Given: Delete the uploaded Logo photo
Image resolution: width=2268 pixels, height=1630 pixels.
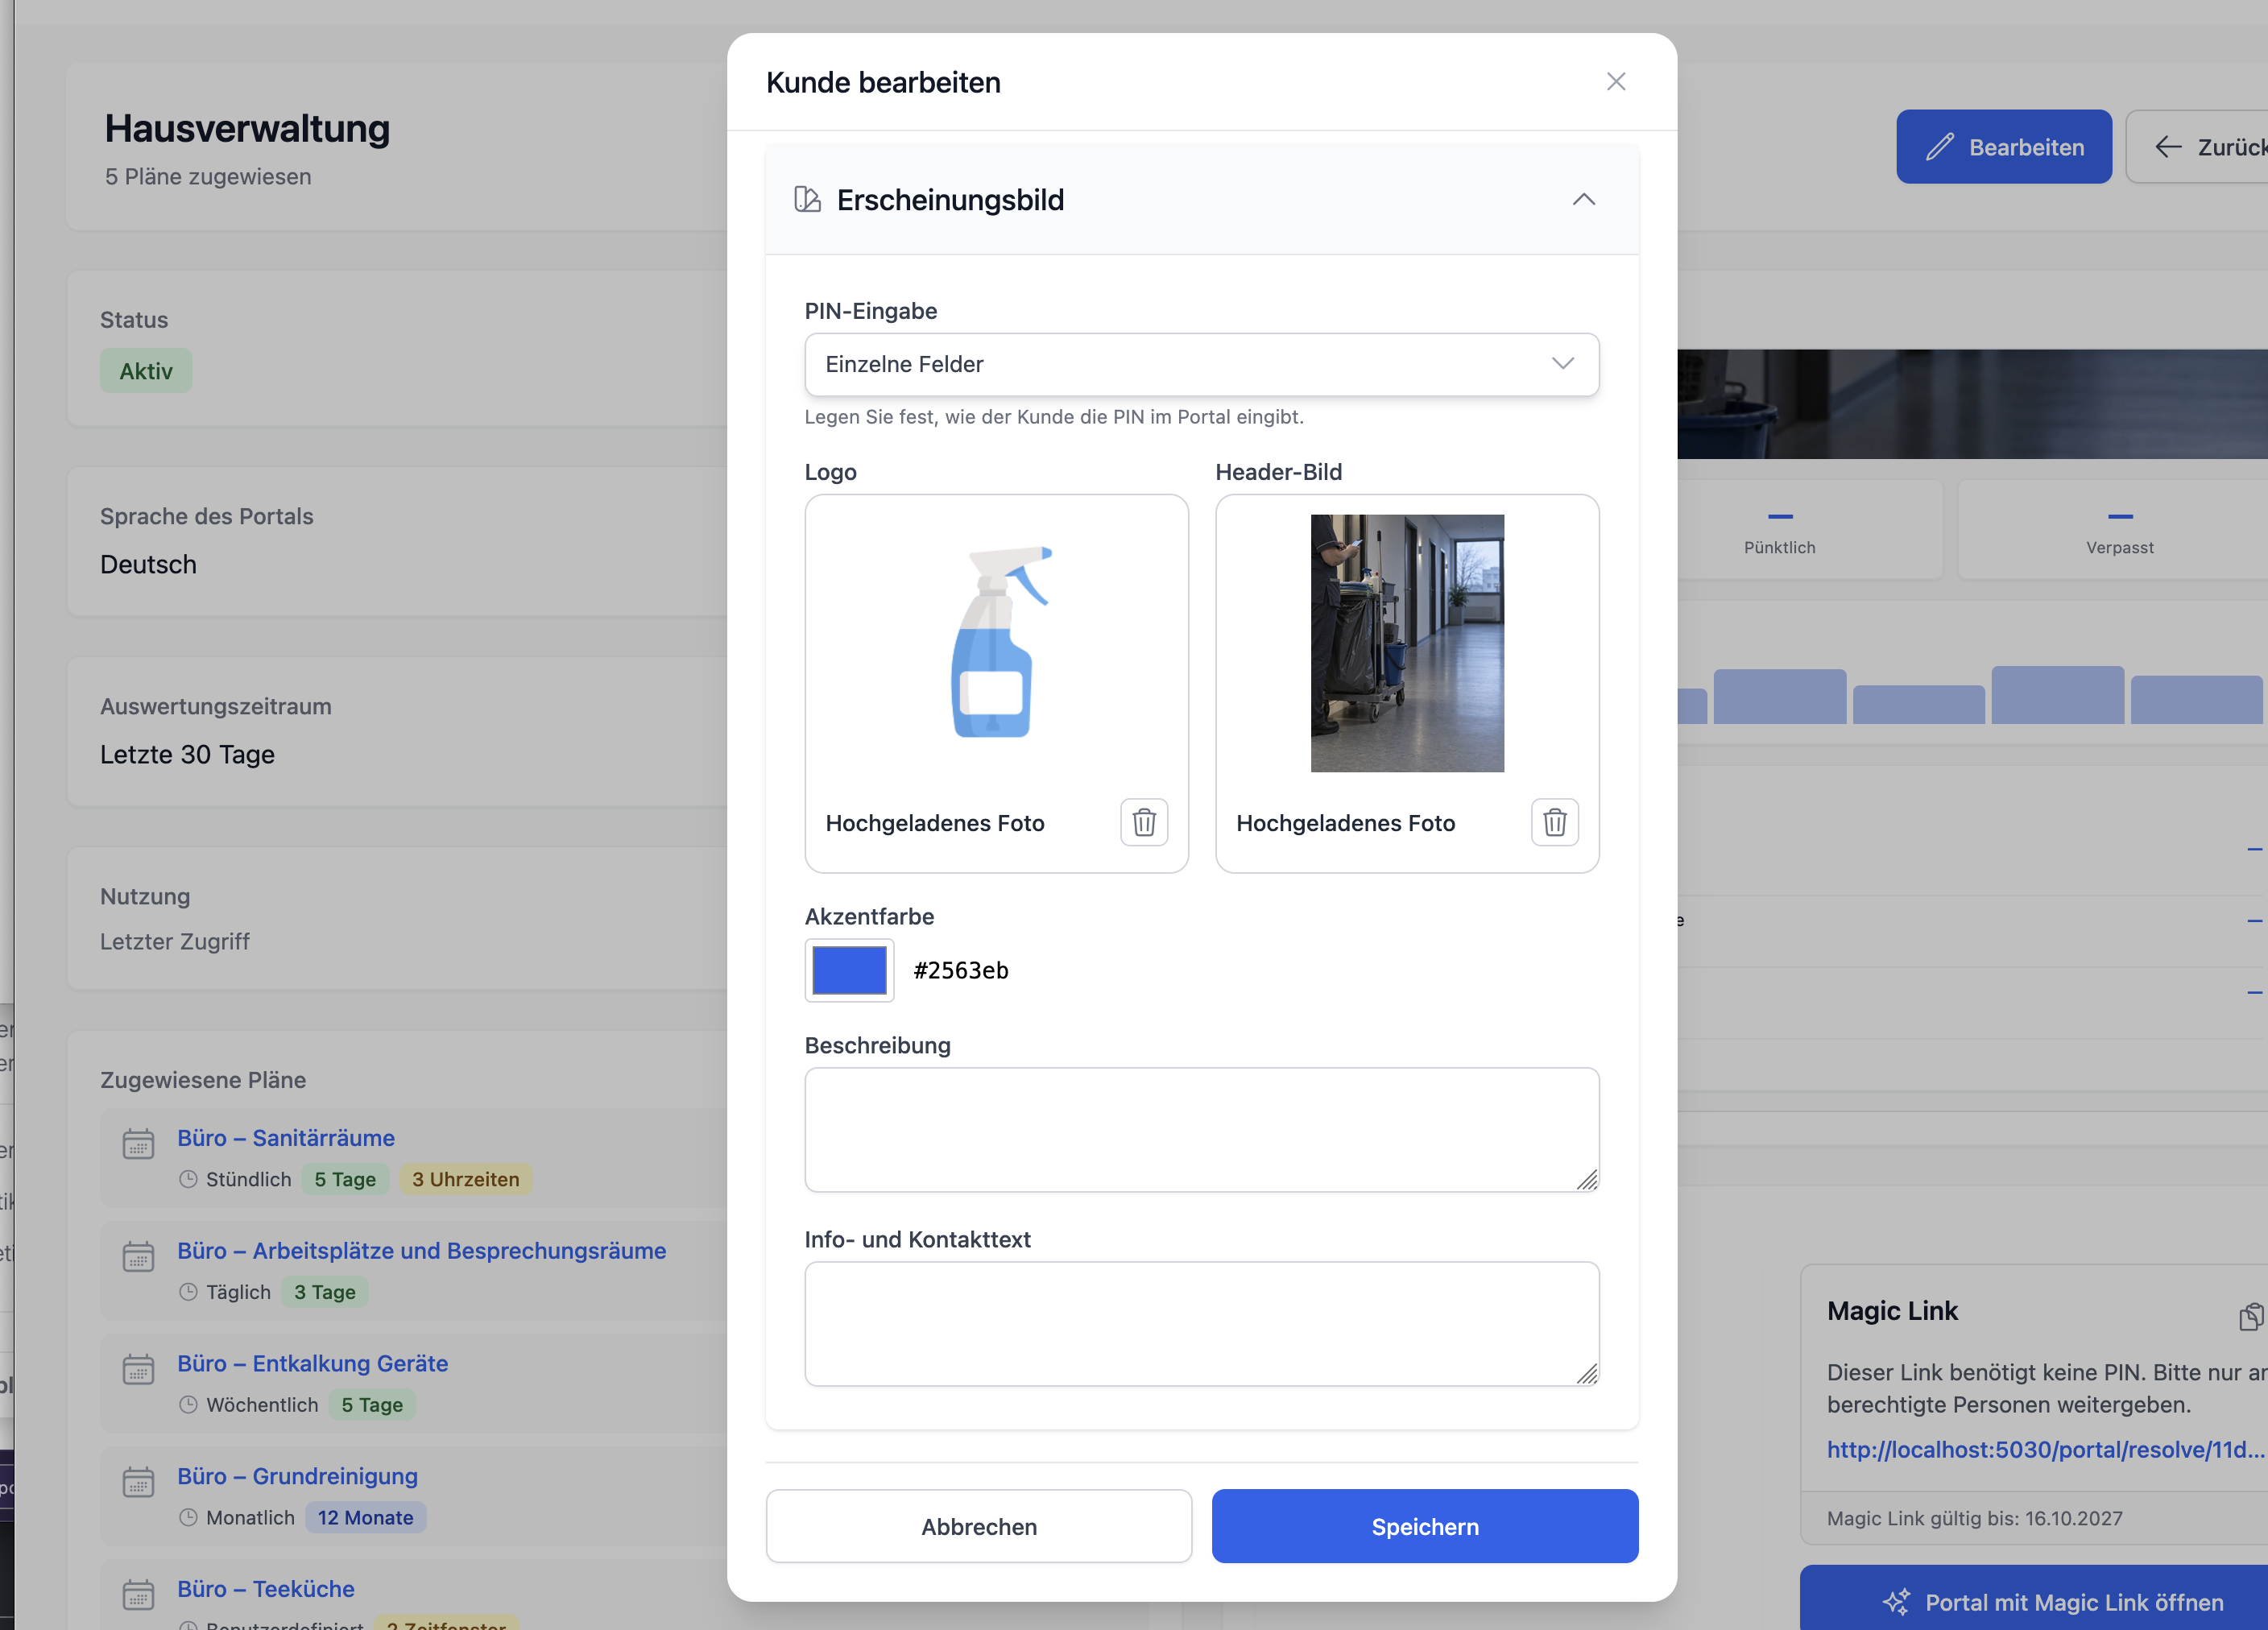Looking at the screenshot, I should pyautogui.click(x=1144, y=822).
